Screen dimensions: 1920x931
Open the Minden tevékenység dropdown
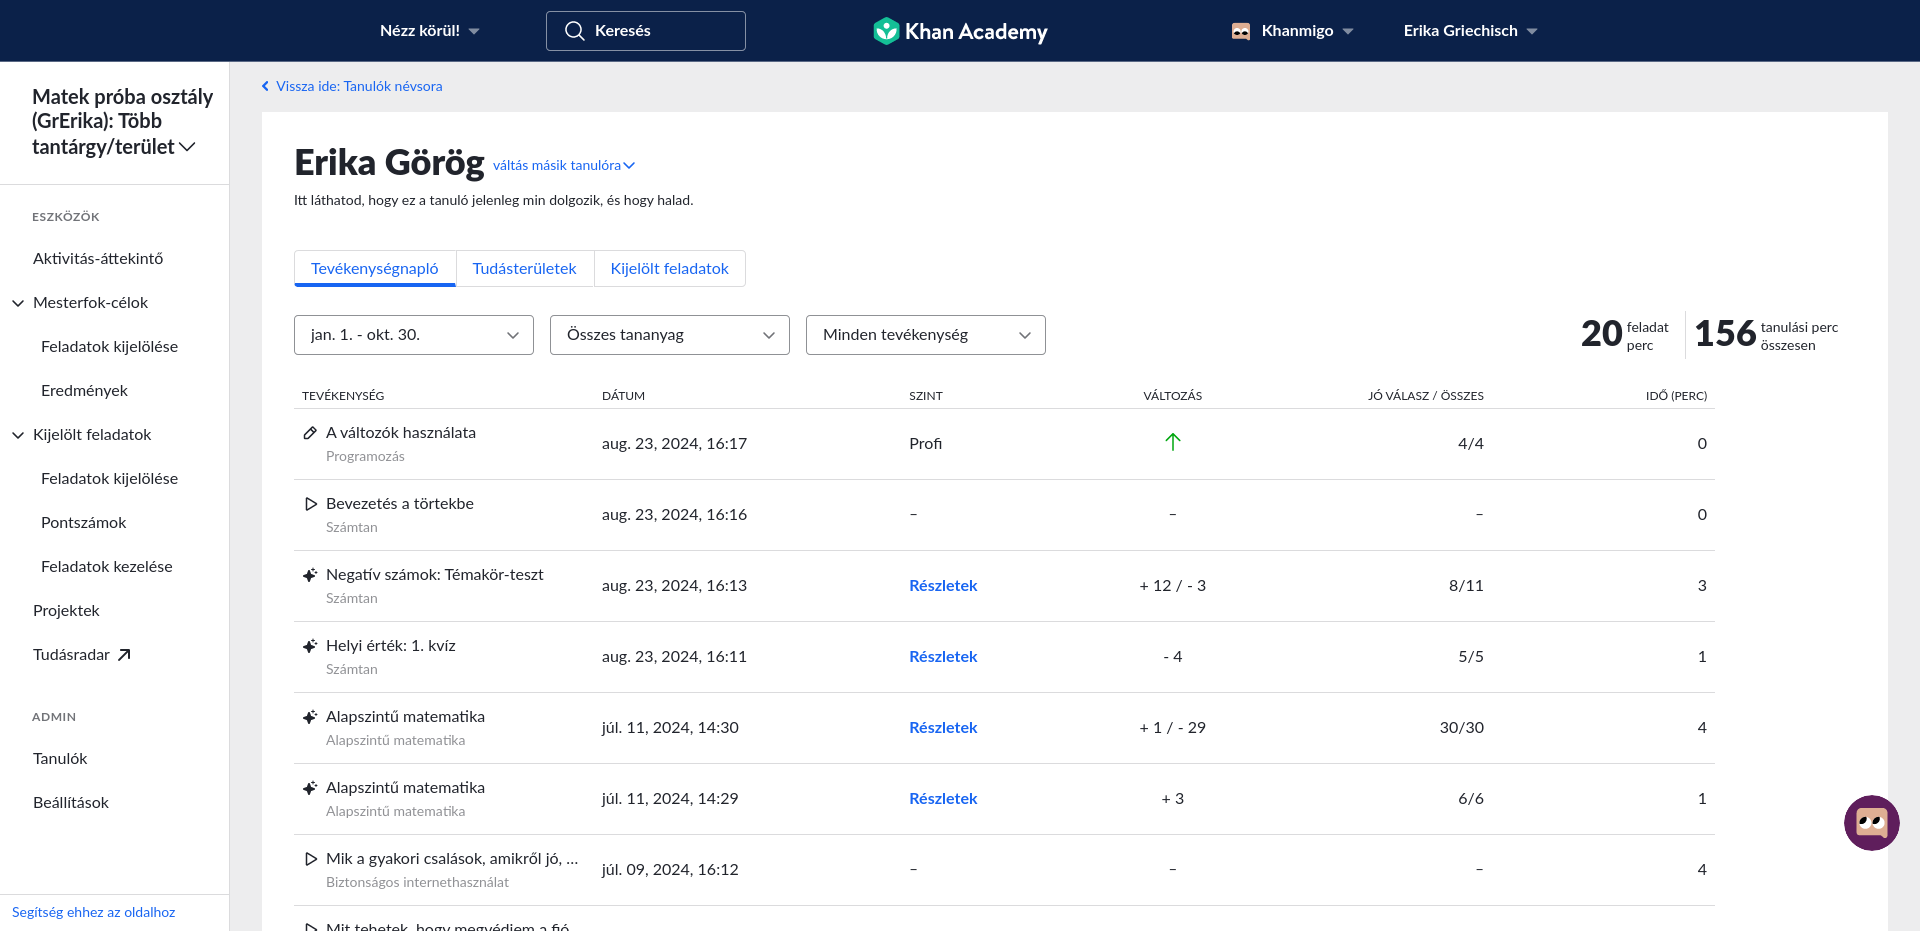coord(926,335)
